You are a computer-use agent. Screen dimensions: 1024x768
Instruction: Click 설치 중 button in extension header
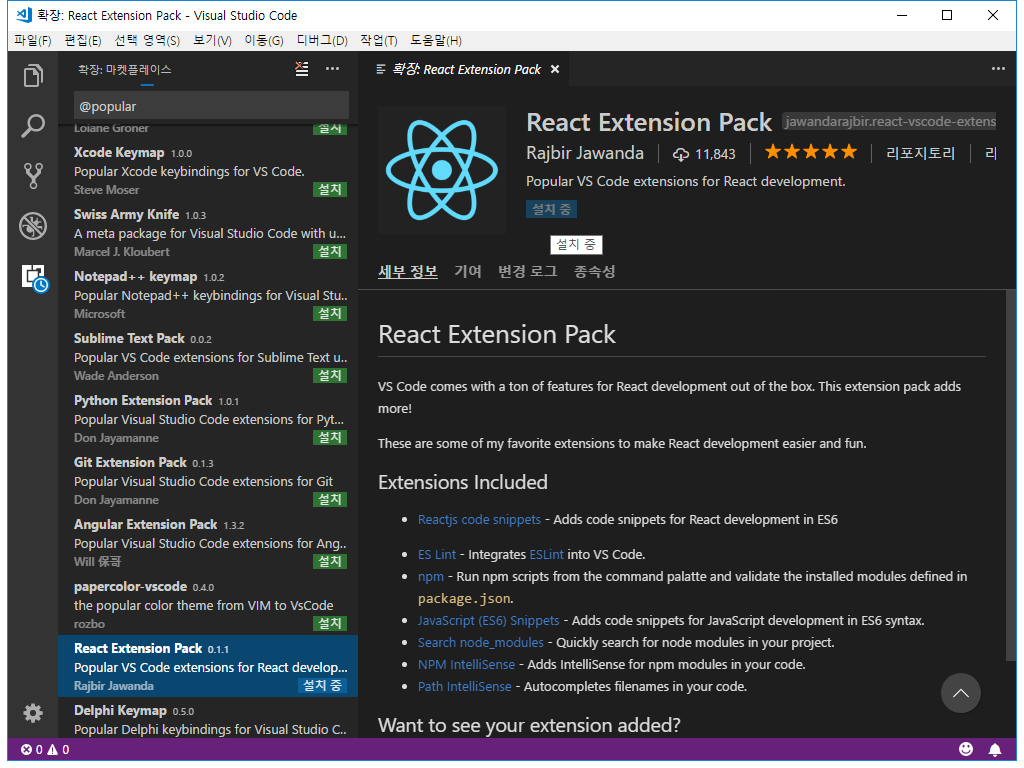(551, 209)
